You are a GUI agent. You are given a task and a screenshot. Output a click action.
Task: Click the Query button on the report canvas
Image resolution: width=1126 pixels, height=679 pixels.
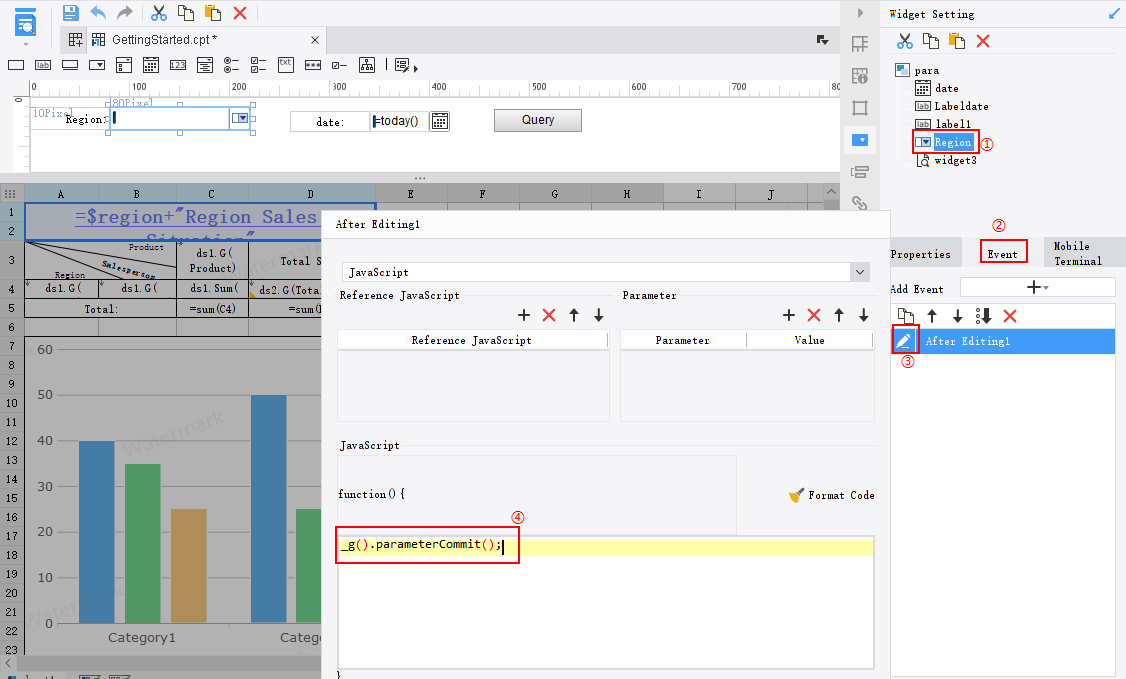pyautogui.click(x=537, y=120)
